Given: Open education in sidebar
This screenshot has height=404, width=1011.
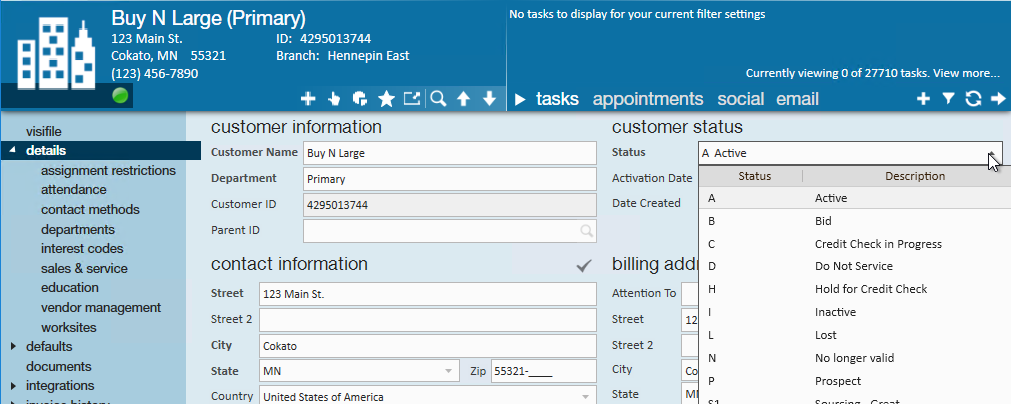Looking at the screenshot, I should coord(70,288).
